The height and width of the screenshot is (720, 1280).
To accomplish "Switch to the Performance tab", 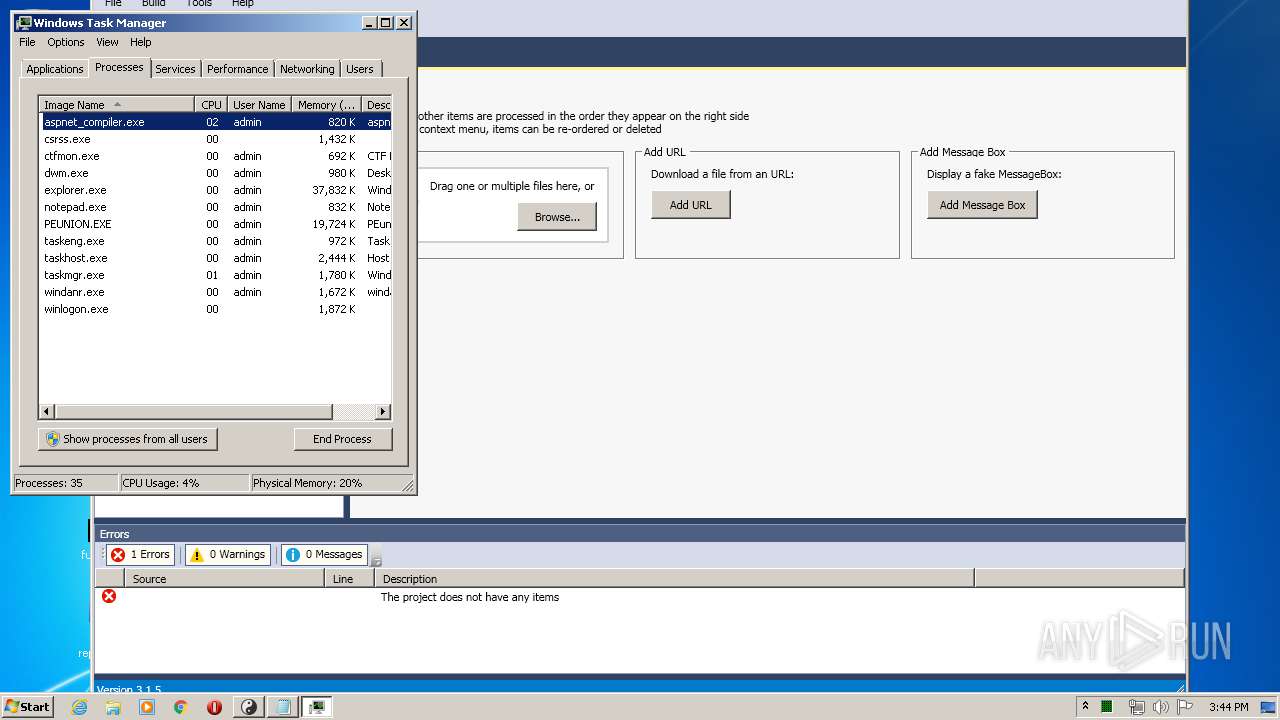I will 238,69.
